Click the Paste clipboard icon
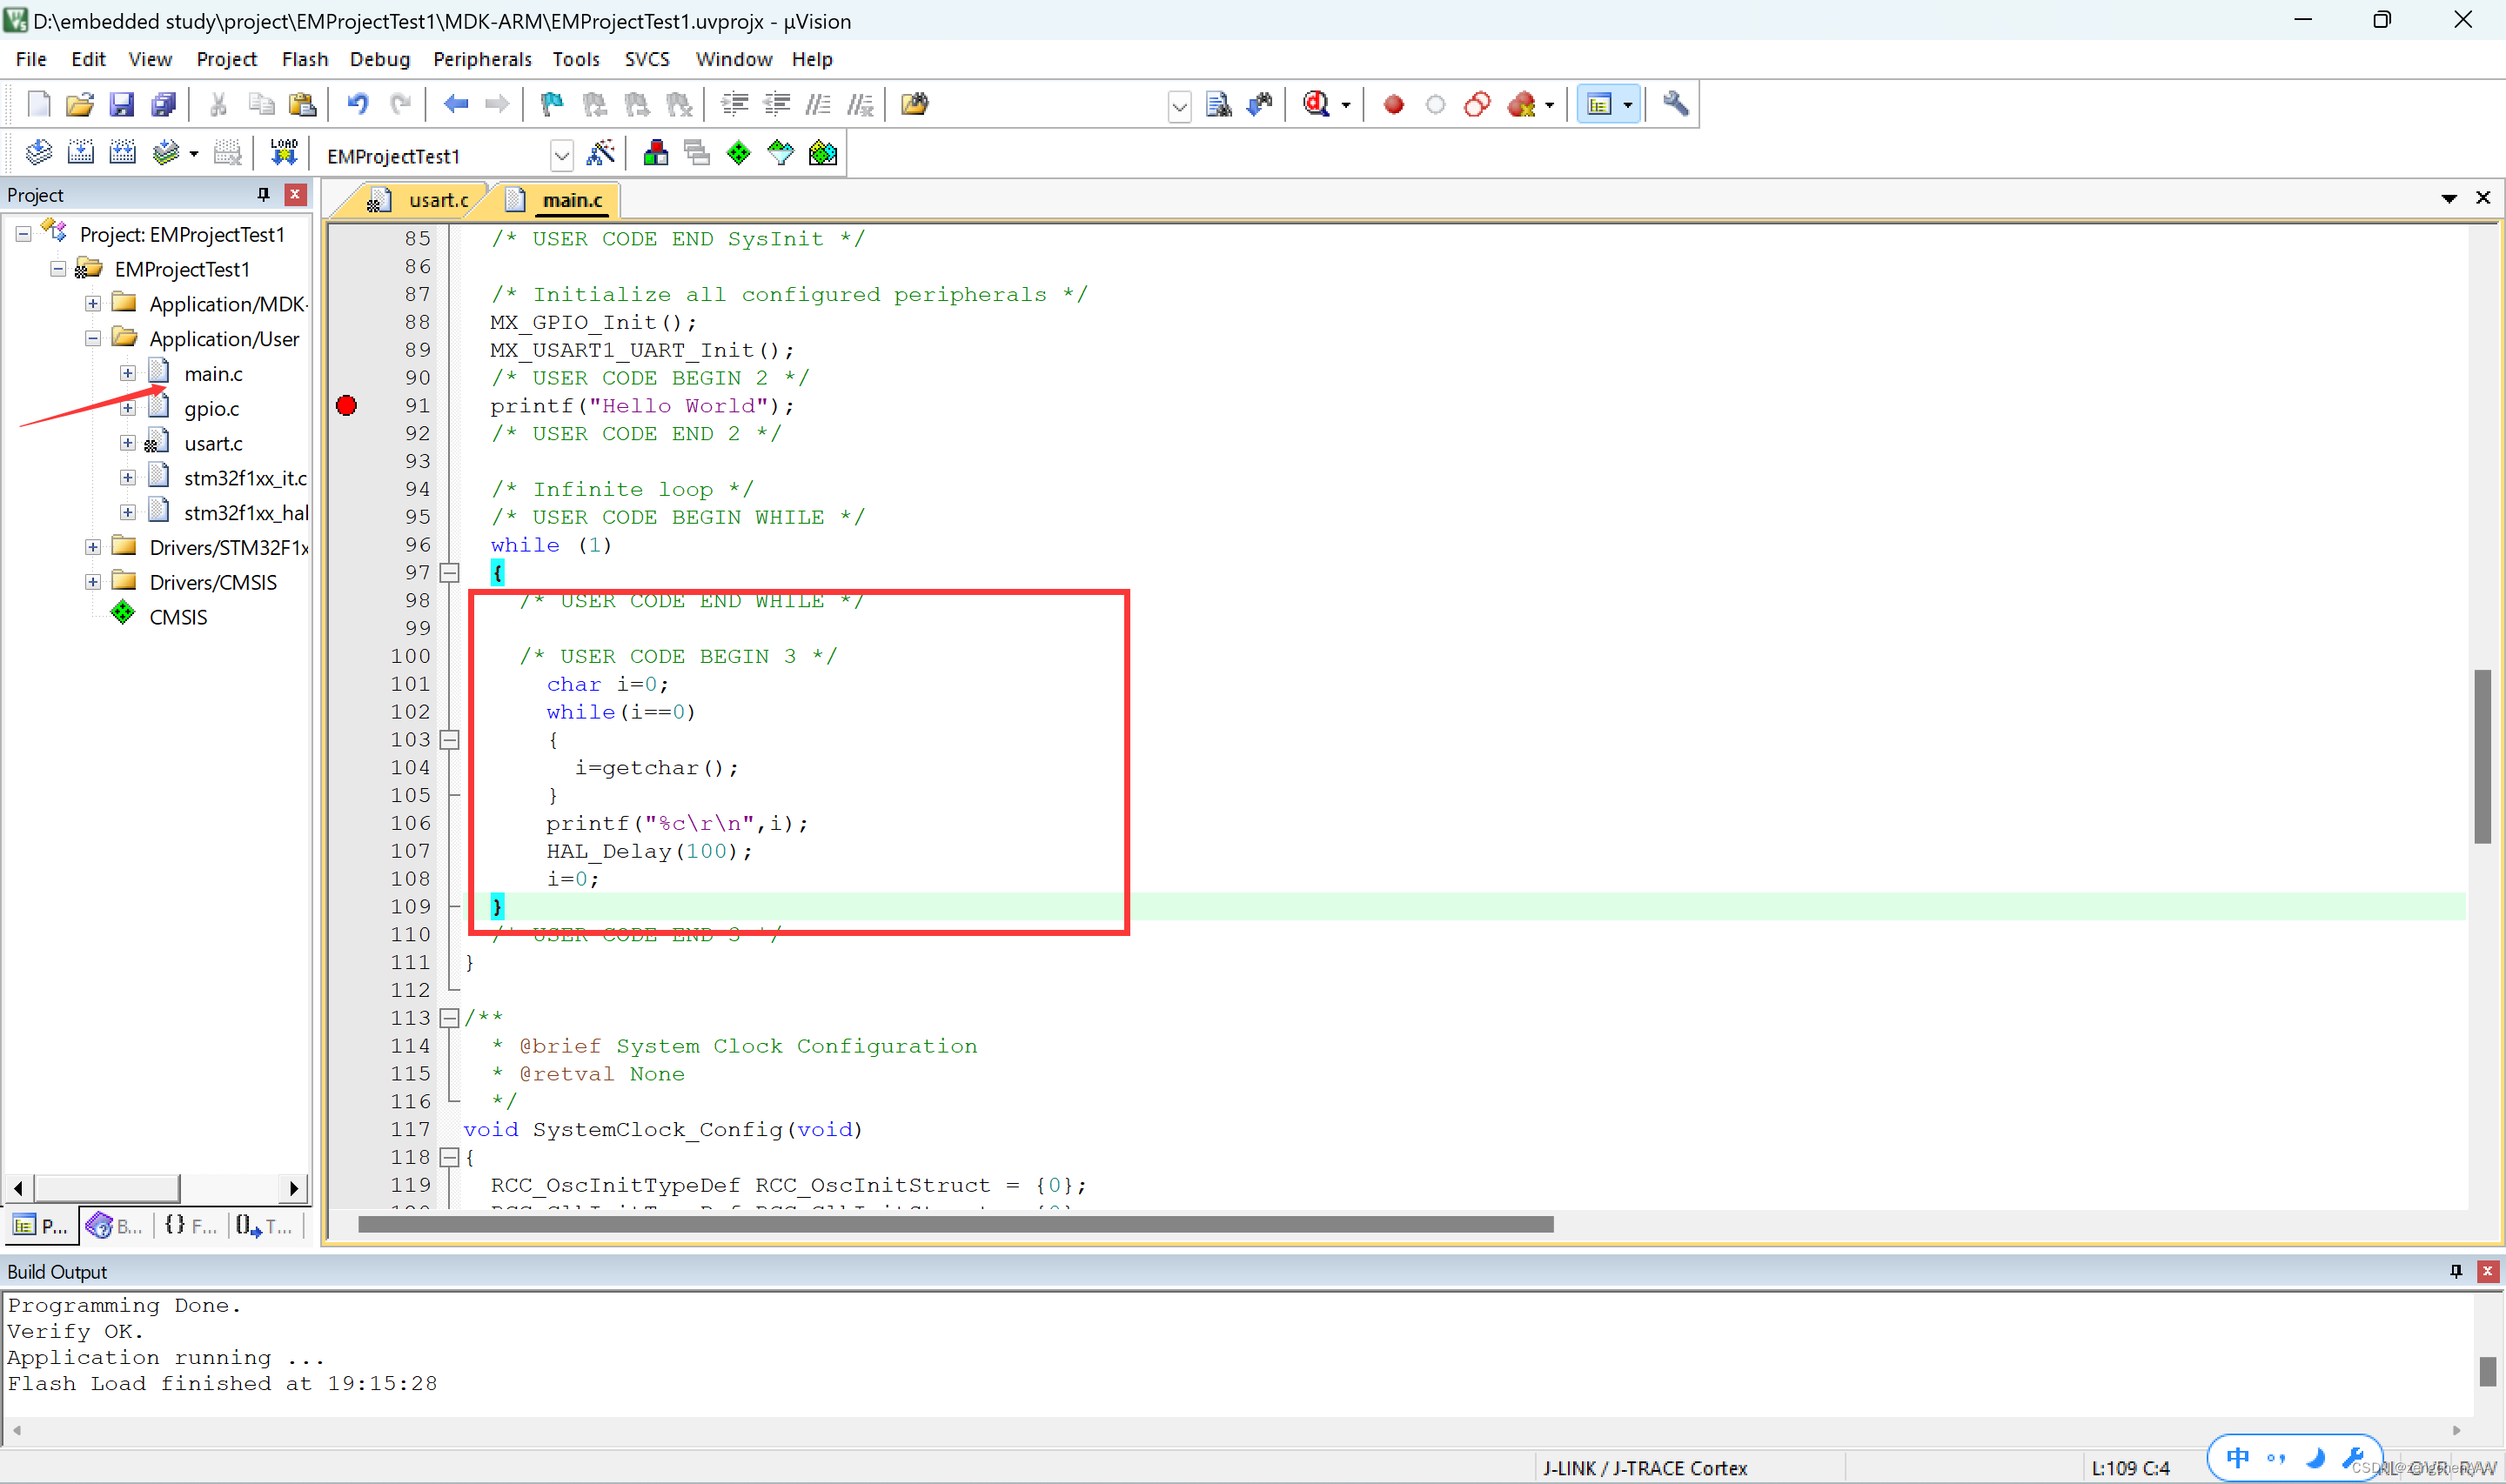The width and height of the screenshot is (2506, 1484). point(302,104)
